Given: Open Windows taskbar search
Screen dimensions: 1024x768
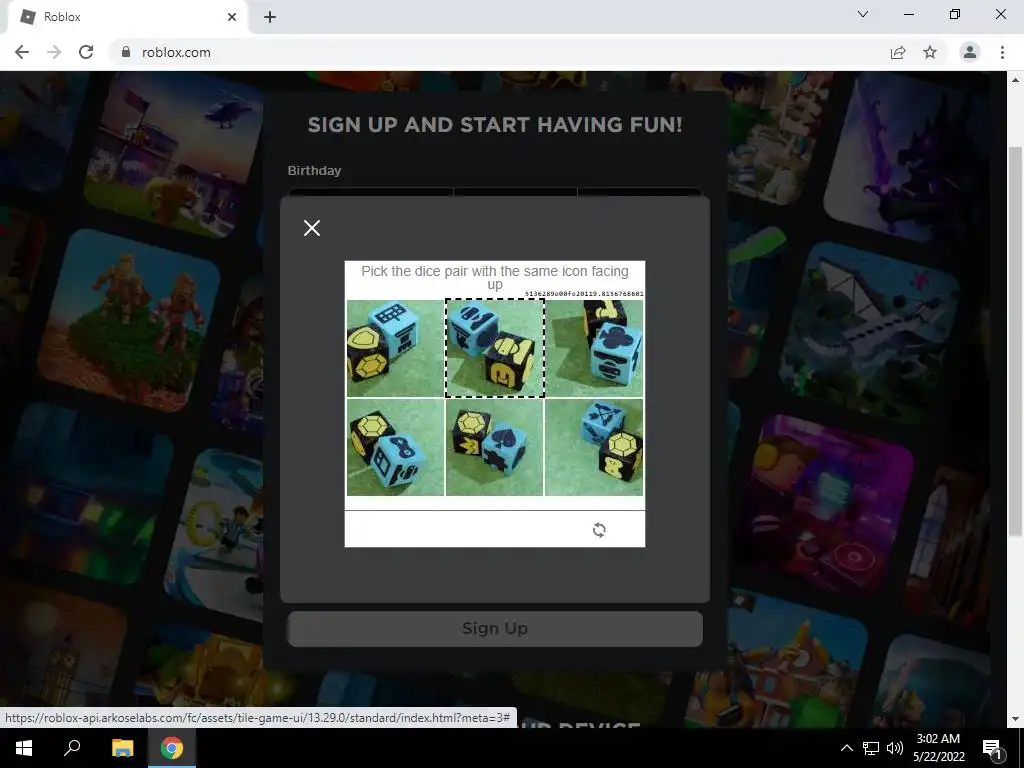Looking at the screenshot, I should [x=72, y=748].
